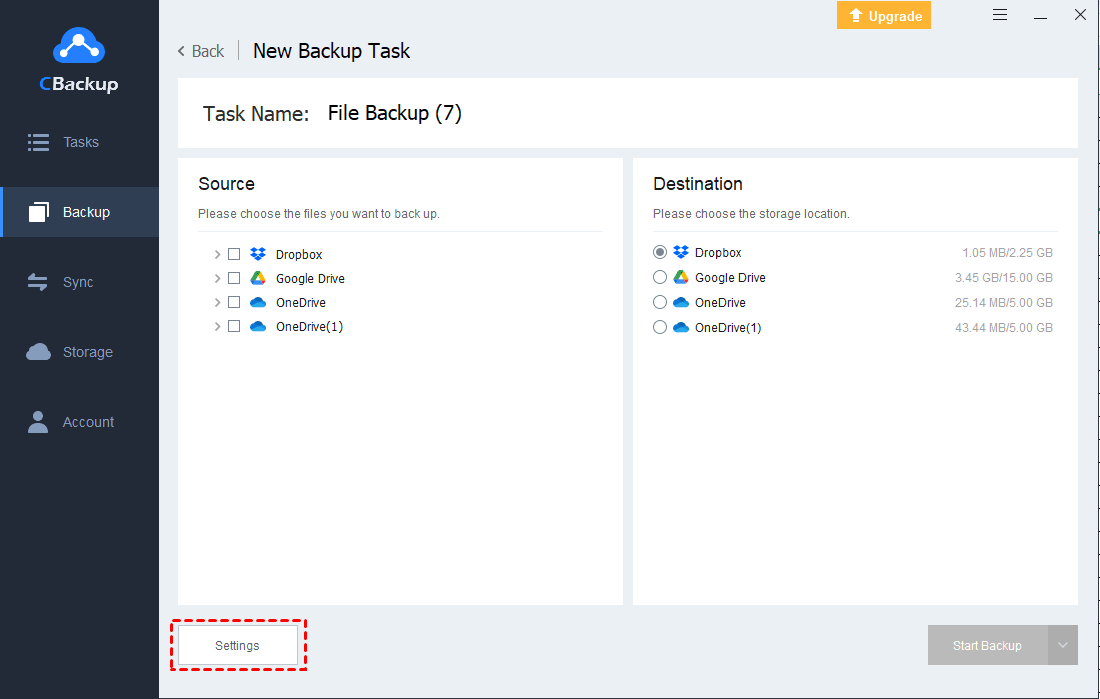Open the Tasks list icon in sidebar
Image resolution: width=1100 pixels, height=699 pixels.
point(39,142)
